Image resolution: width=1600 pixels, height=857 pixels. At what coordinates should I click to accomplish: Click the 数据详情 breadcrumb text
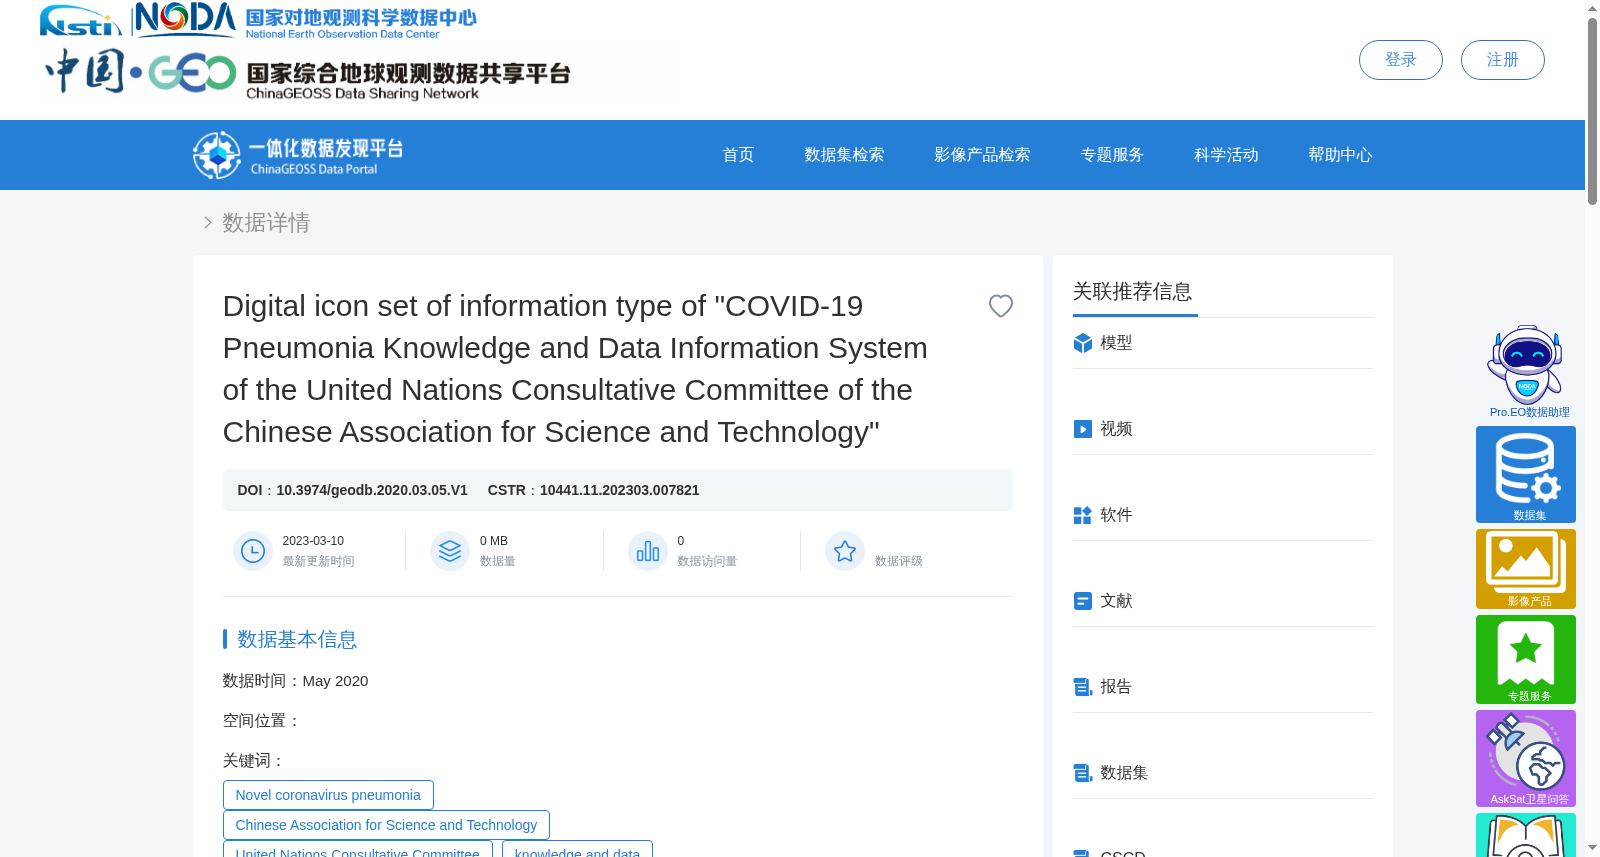coord(266,222)
